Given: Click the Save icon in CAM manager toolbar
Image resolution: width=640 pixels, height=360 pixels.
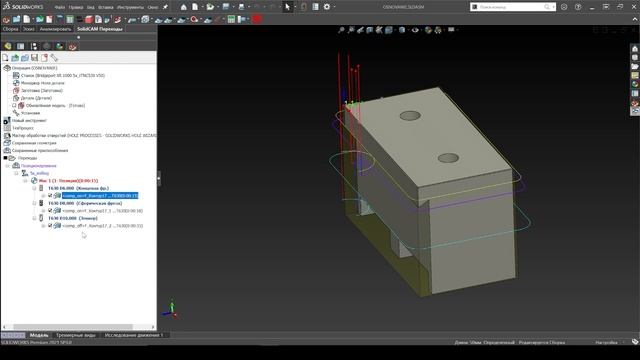Looking at the screenshot, I should [x=35, y=58].
